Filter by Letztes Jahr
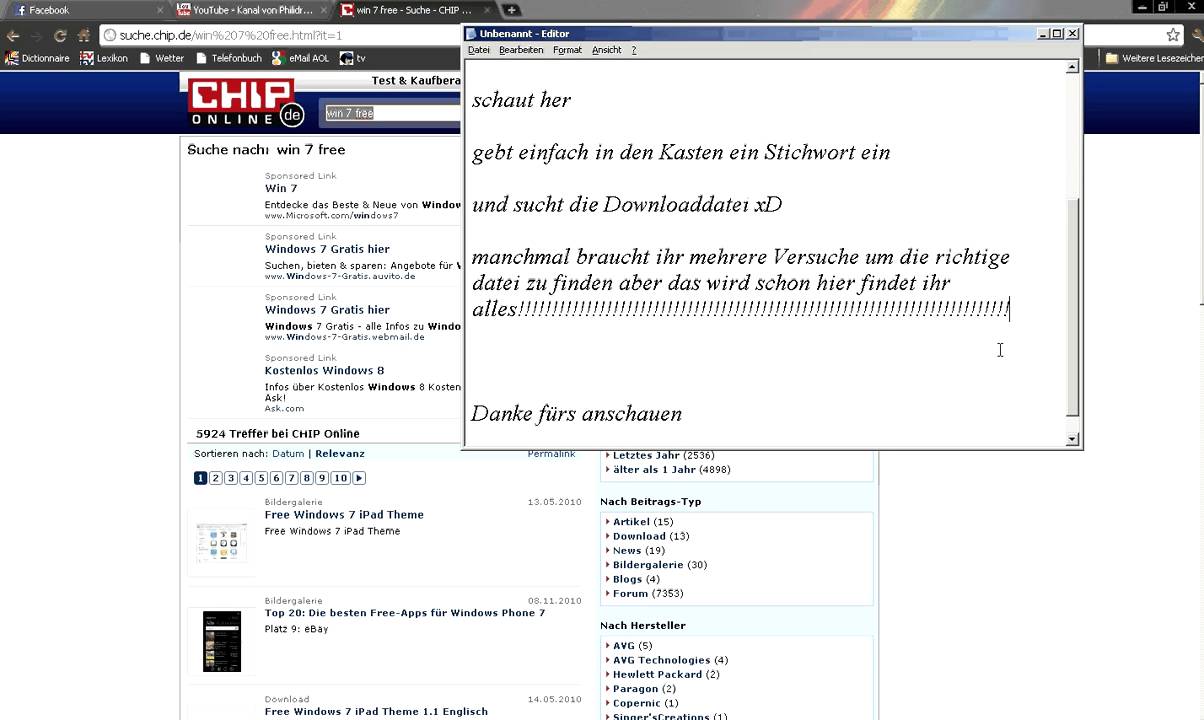The height and width of the screenshot is (720, 1204). pos(646,455)
